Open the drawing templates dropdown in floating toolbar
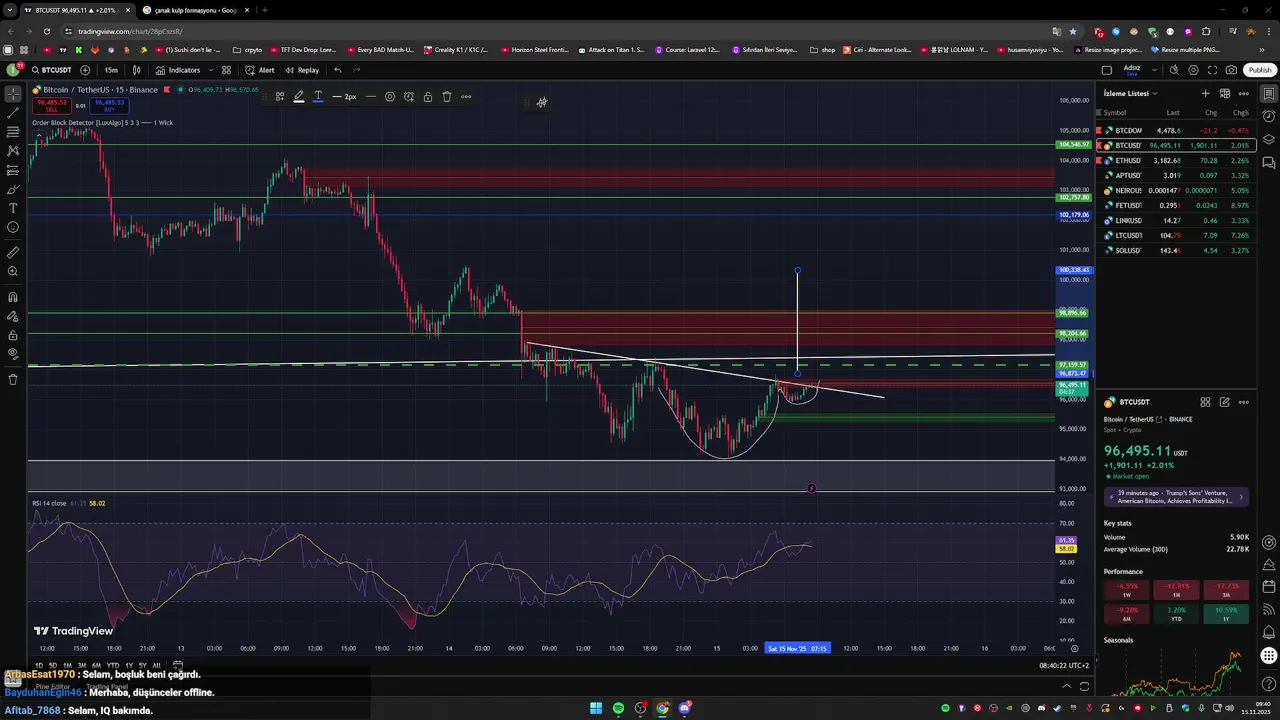The image size is (1280, 720). [280, 97]
